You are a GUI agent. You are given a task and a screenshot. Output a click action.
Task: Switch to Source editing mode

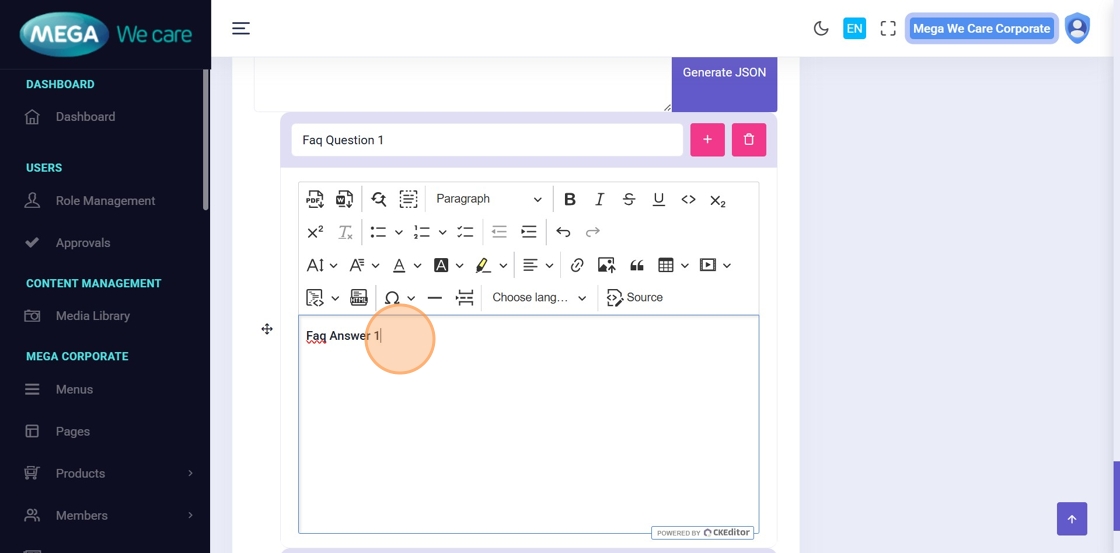[635, 298]
